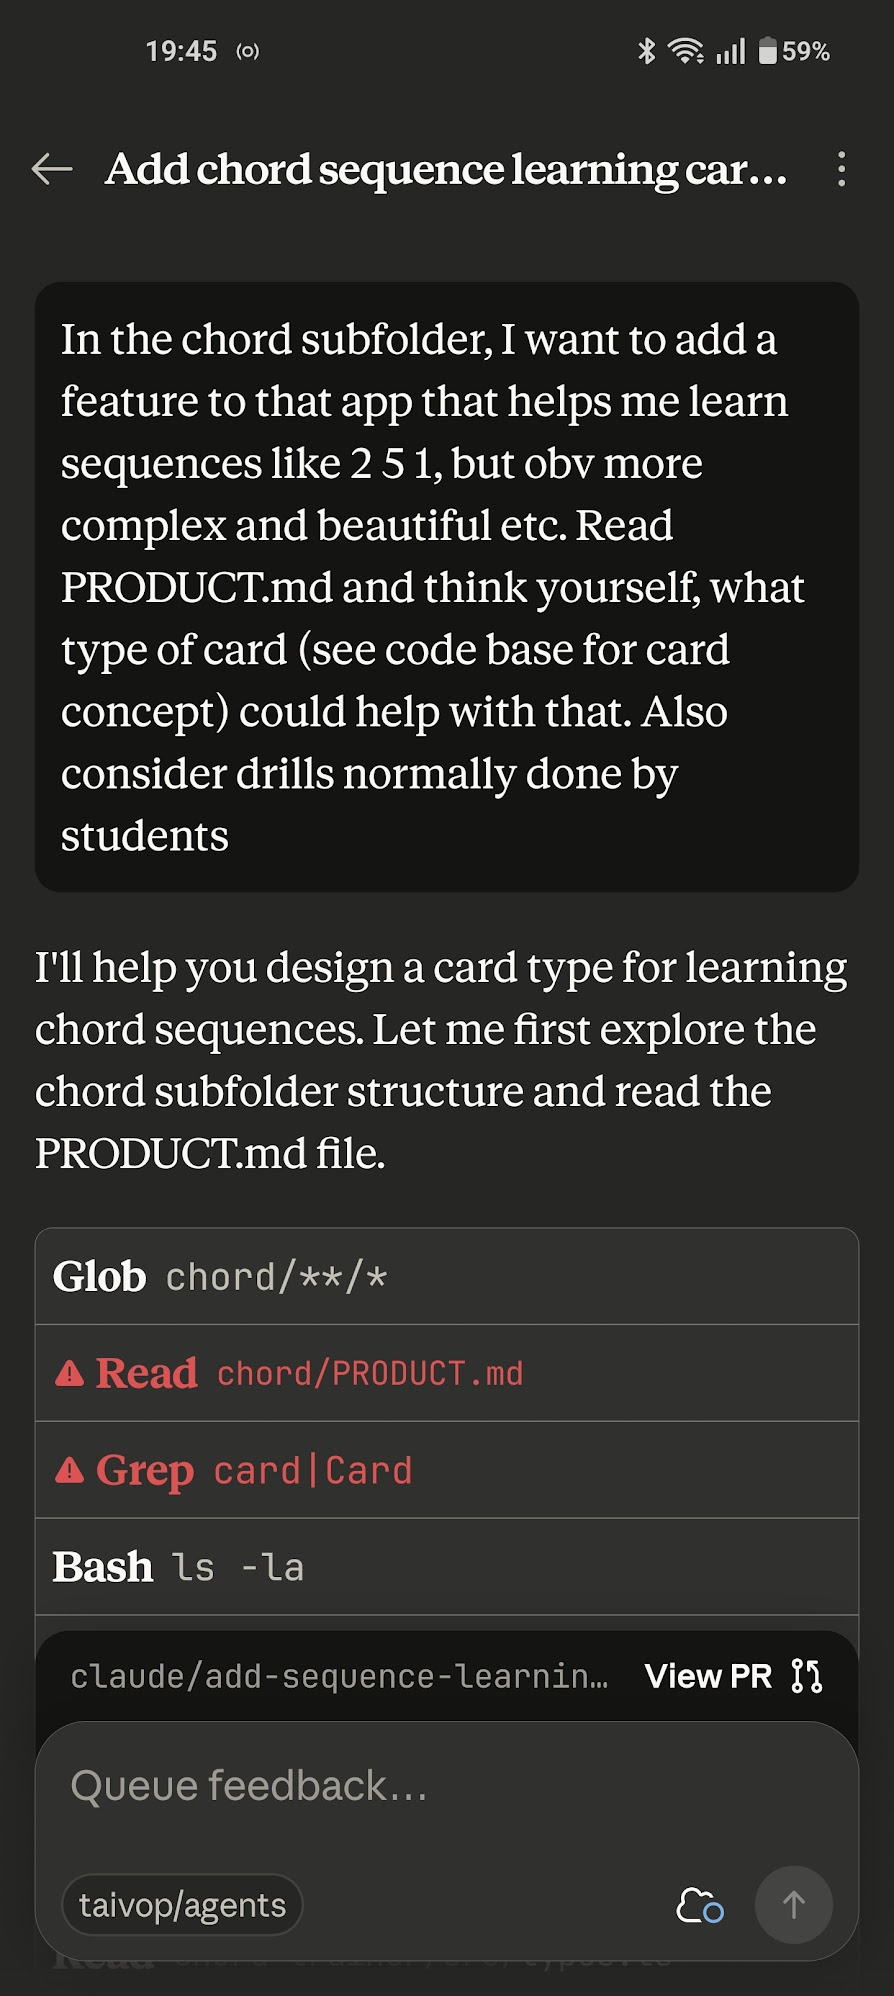Open the taivop/agents repository selector
894x1996 pixels.
click(x=182, y=1905)
